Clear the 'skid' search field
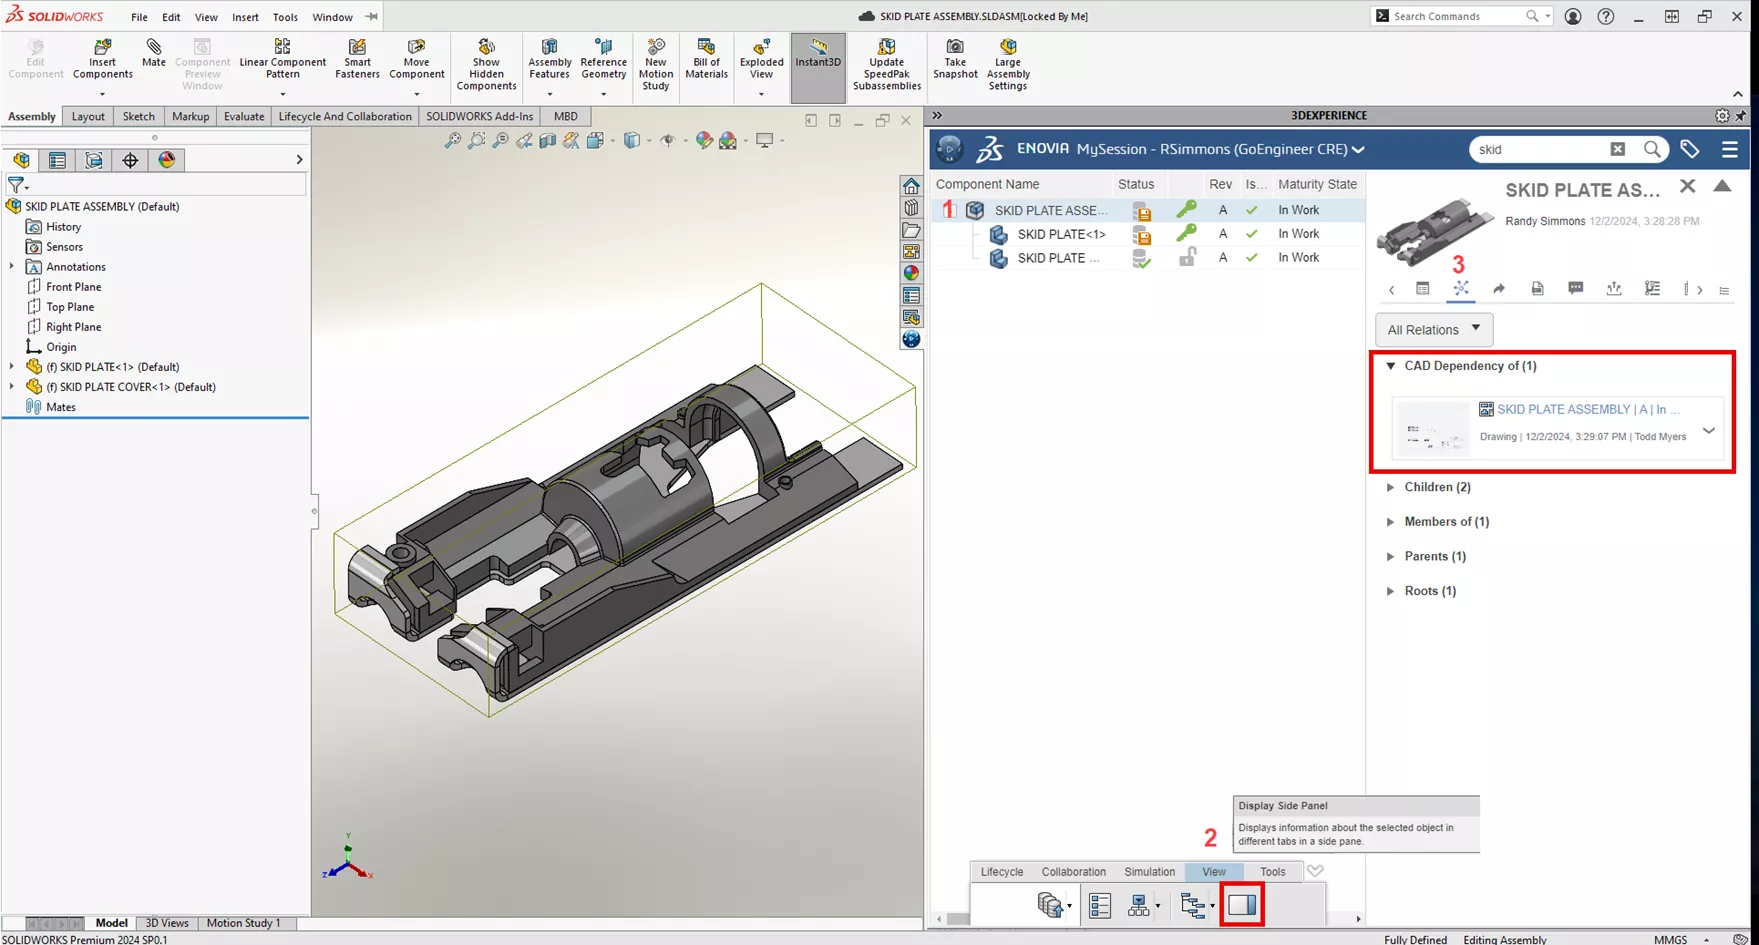The width and height of the screenshot is (1759, 945). tap(1618, 149)
